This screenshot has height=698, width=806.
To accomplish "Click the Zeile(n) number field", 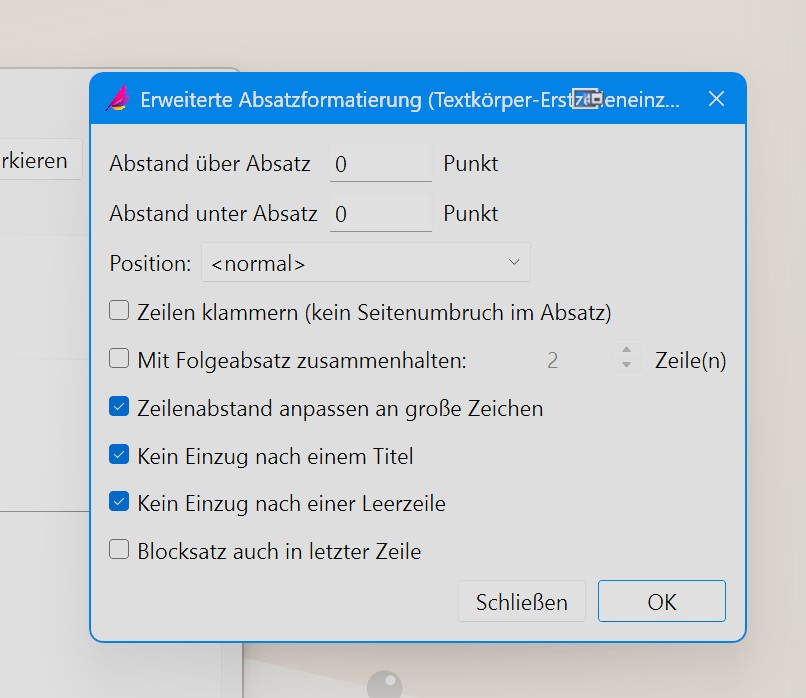I will coord(578,359).
